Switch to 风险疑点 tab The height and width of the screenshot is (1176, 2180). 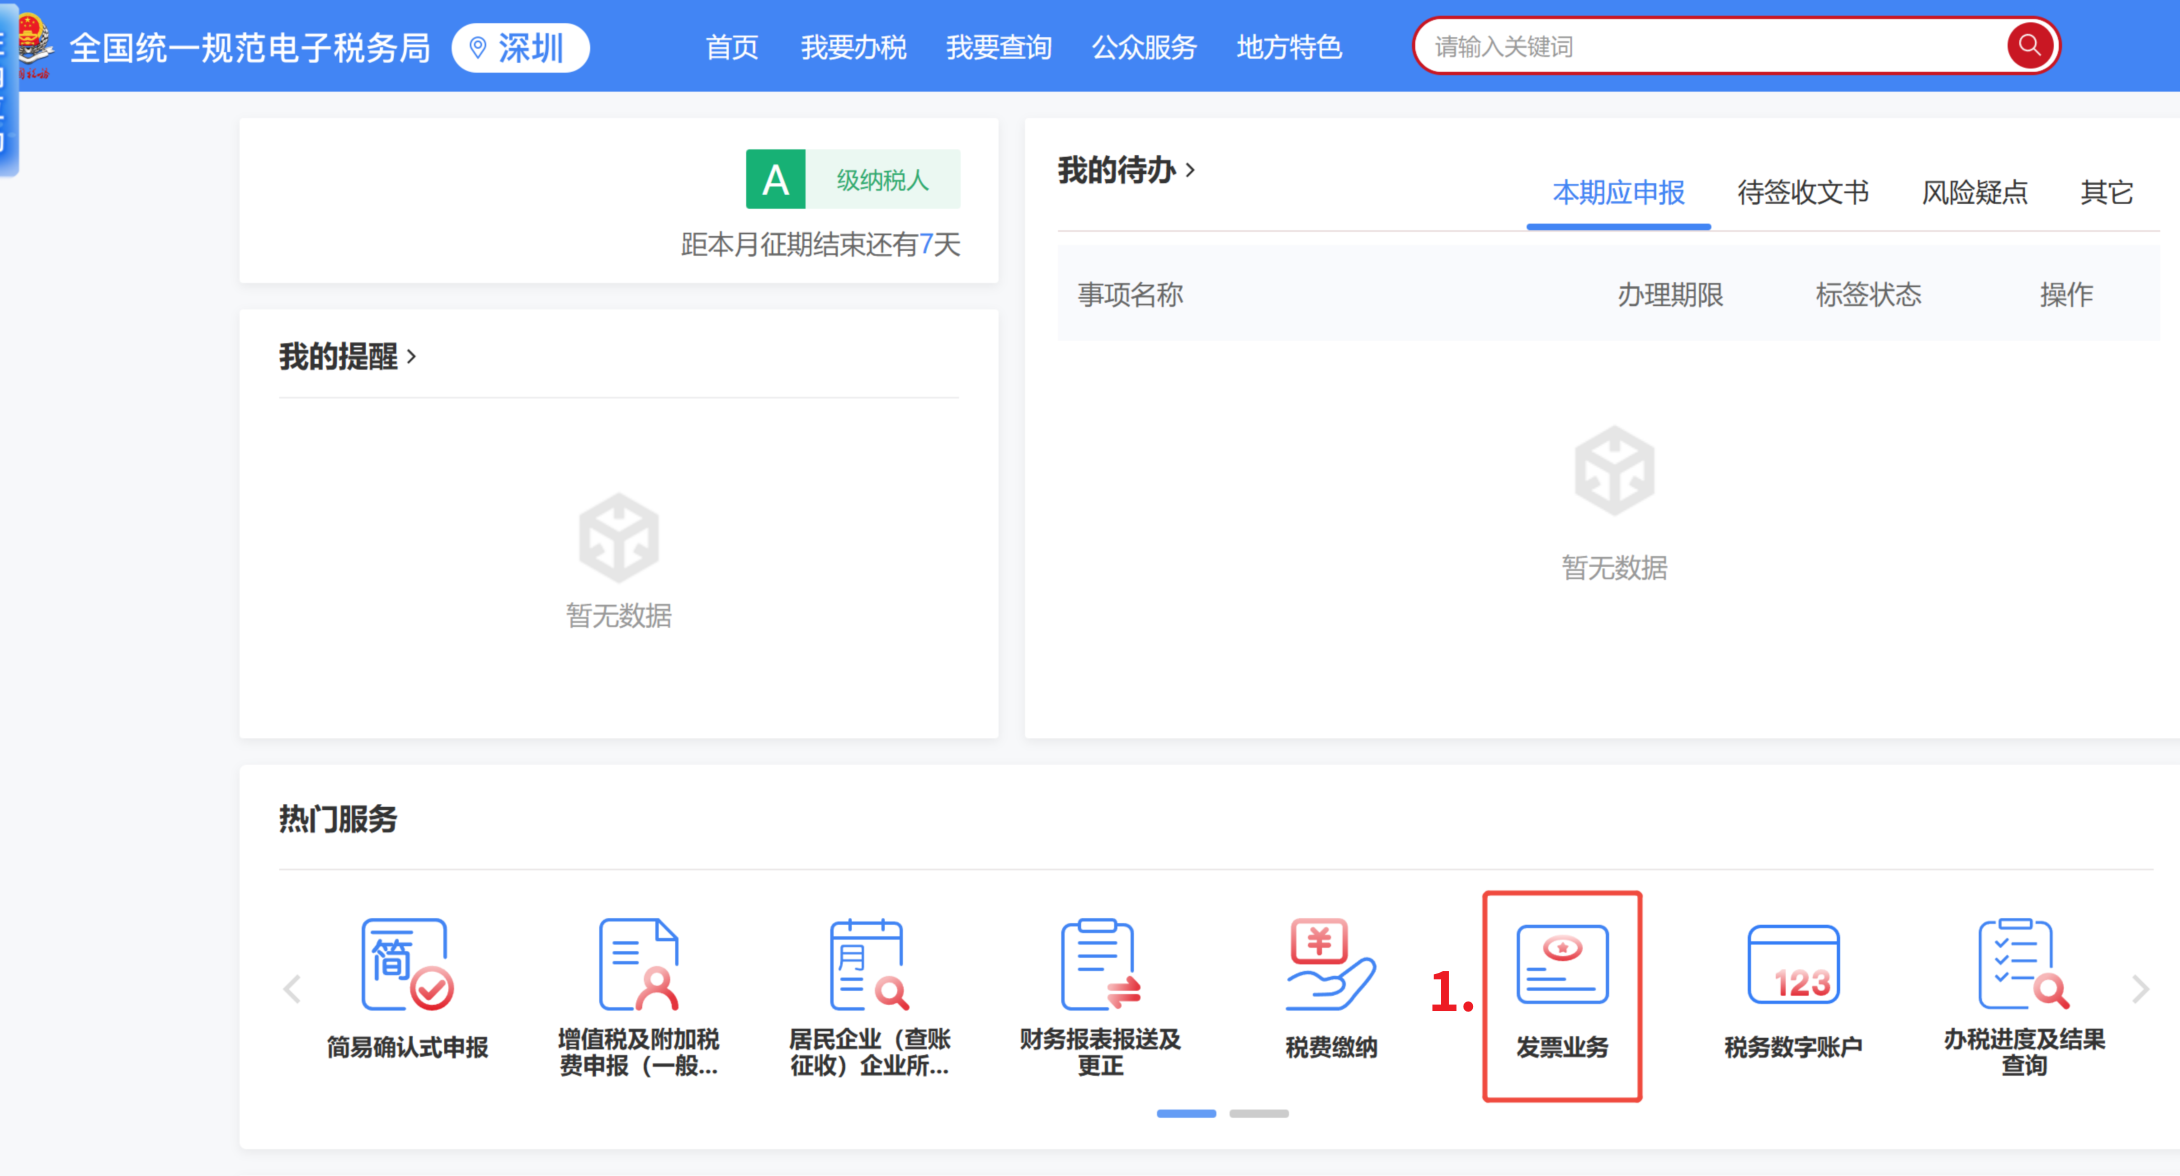point(1974,192)
